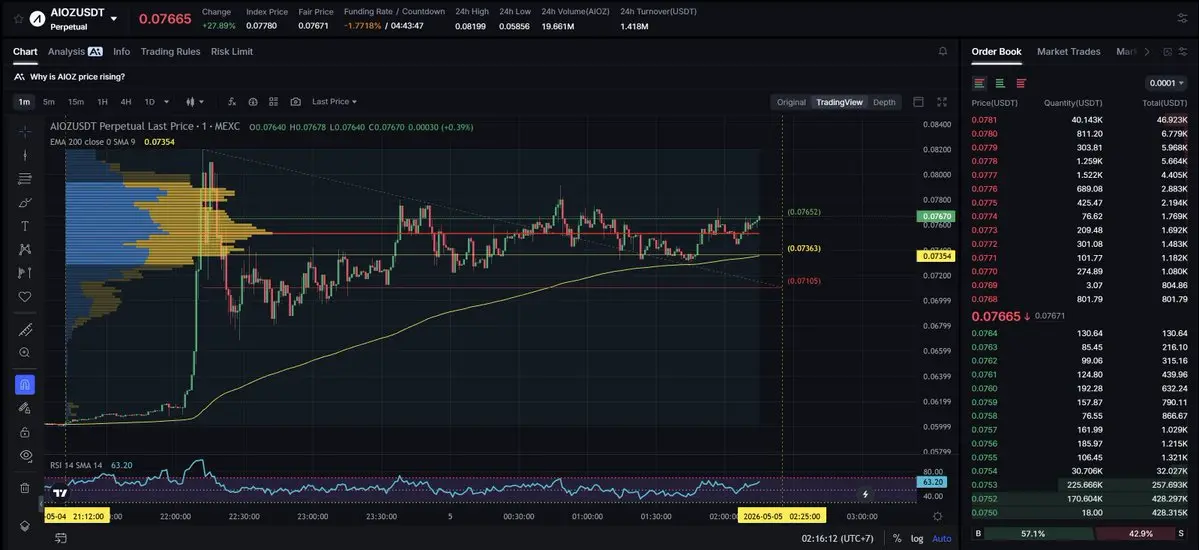Screen dimensions: 1199x550
Task: Show both buy and sell orders view
Action: tap(980, 83)
